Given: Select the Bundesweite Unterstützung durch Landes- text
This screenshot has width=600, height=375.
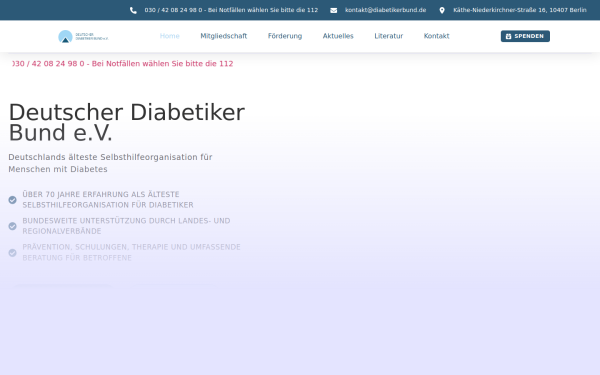Looking at the screenshot, I should click(x=126, y=226).
